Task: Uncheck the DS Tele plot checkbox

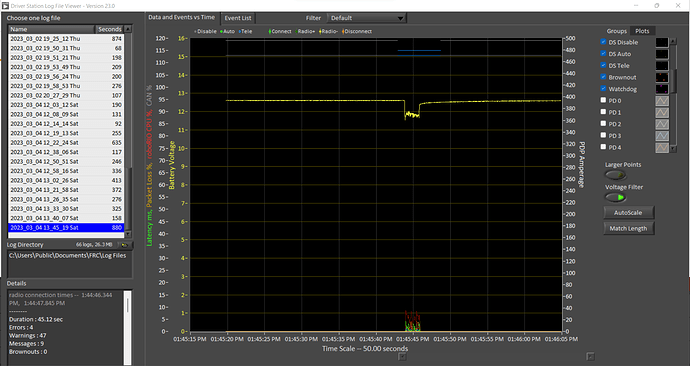Action: click(x=603, y=65)
